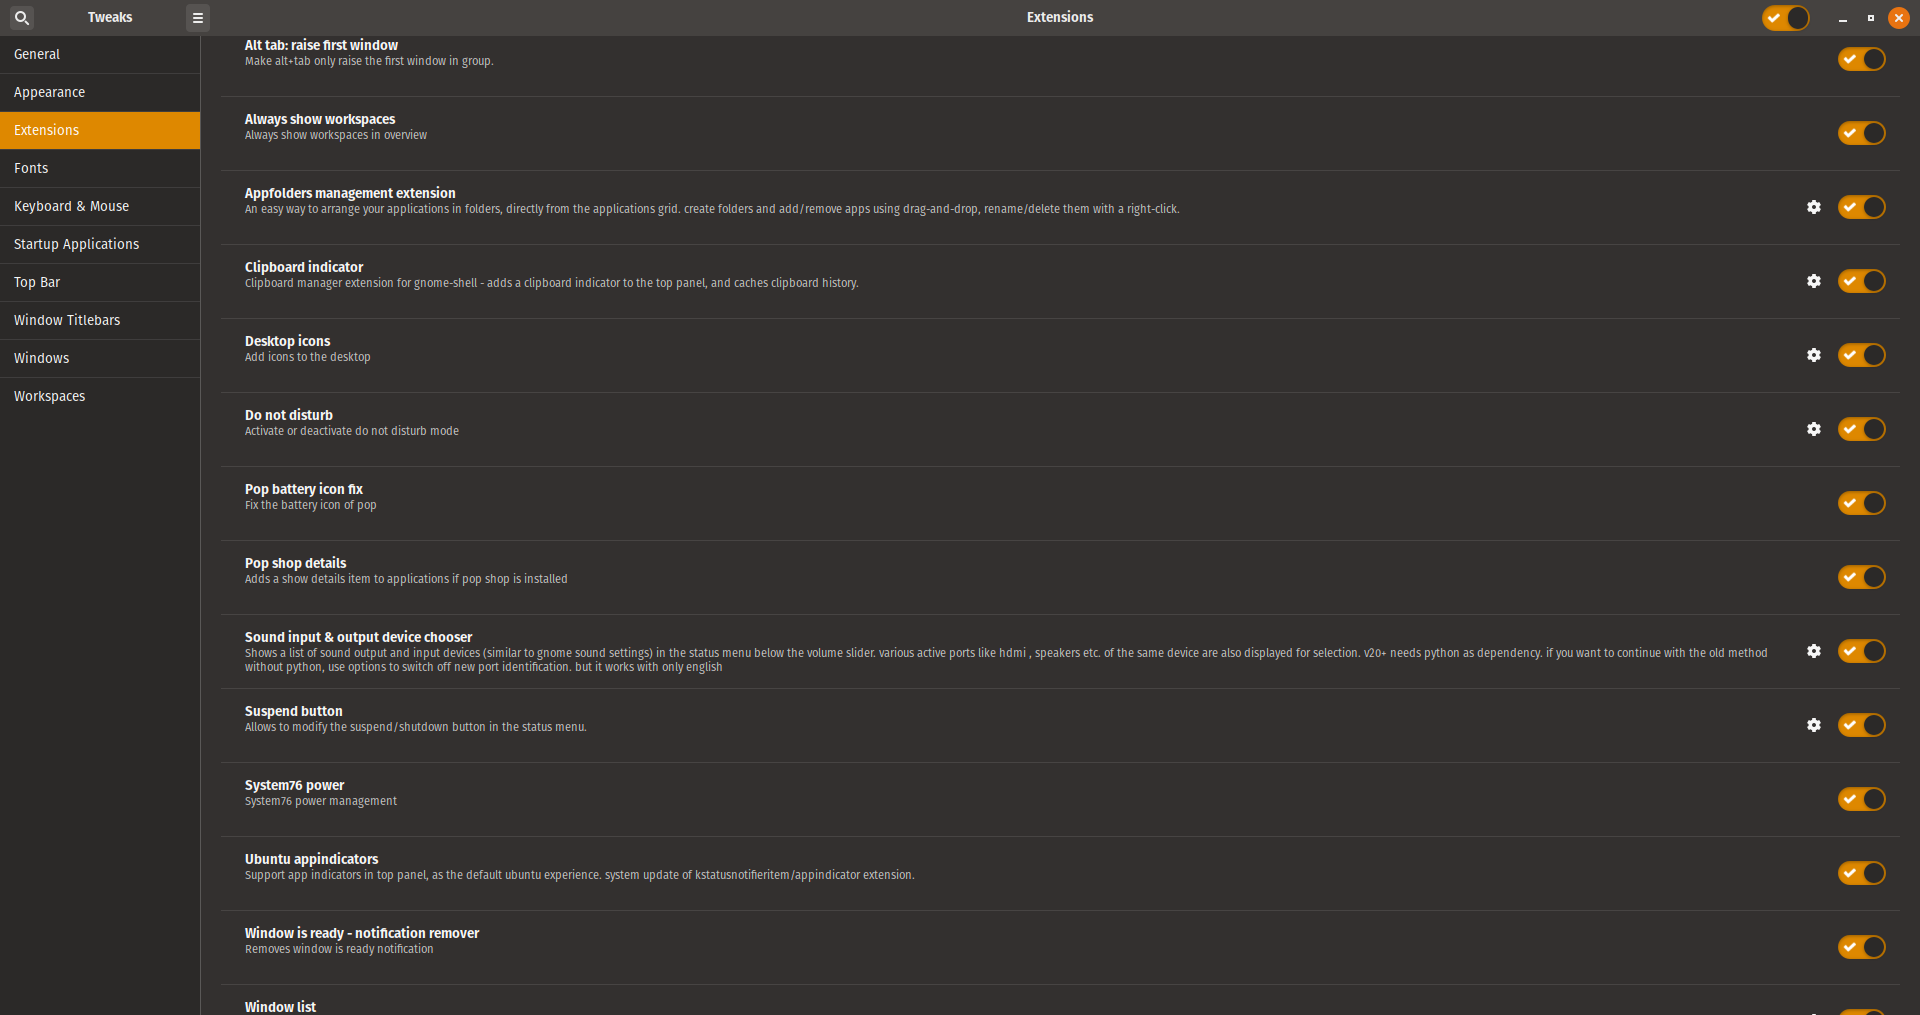Click the 'Pop shop details' extension title

pos(295,563)
